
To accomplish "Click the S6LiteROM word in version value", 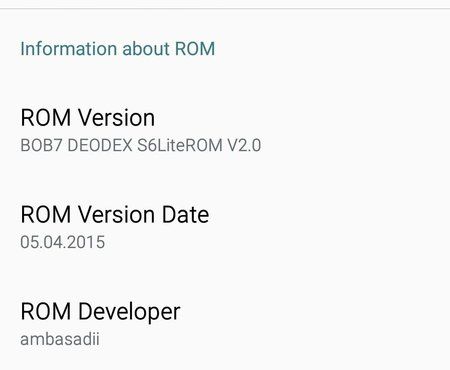I will tap(180, 145).
